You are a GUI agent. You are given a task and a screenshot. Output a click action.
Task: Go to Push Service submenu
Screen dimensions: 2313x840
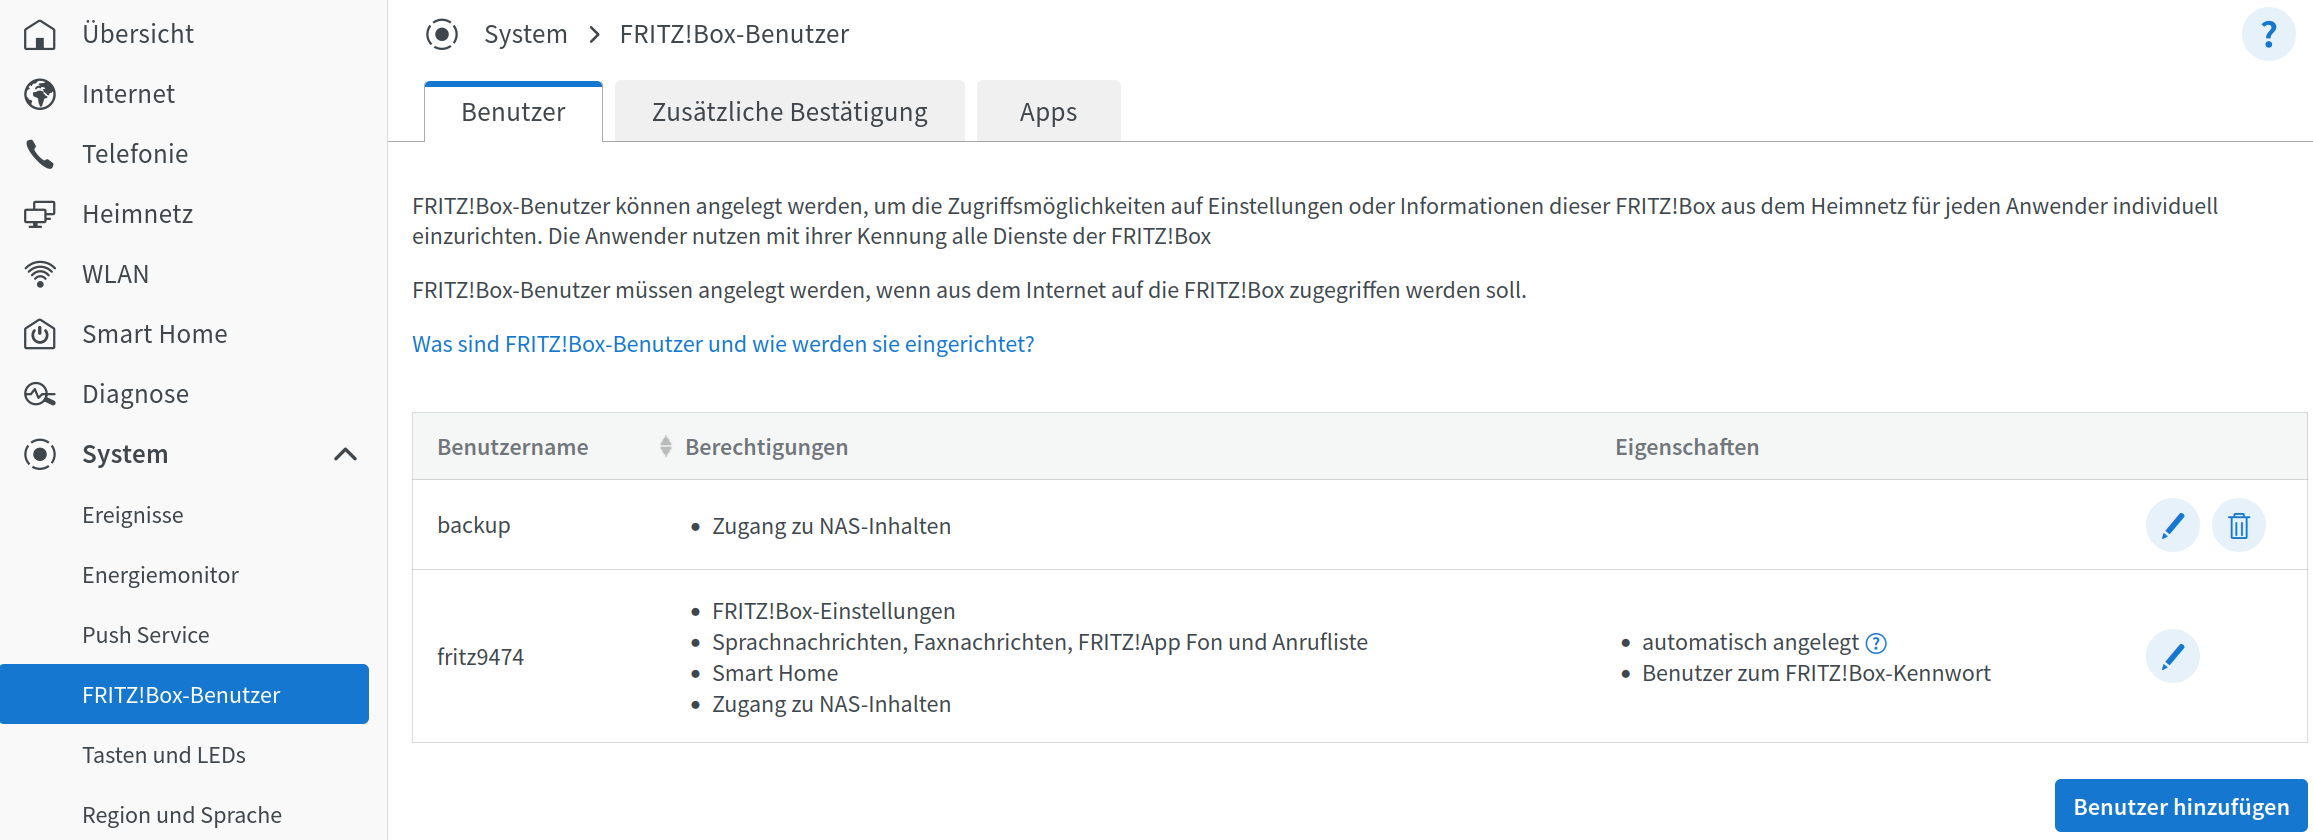pyautogui.click(x=145, y=635)
